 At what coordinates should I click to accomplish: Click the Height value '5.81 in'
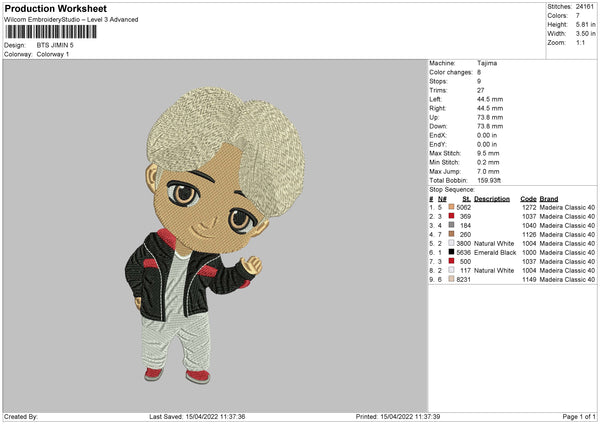[585, 24]
